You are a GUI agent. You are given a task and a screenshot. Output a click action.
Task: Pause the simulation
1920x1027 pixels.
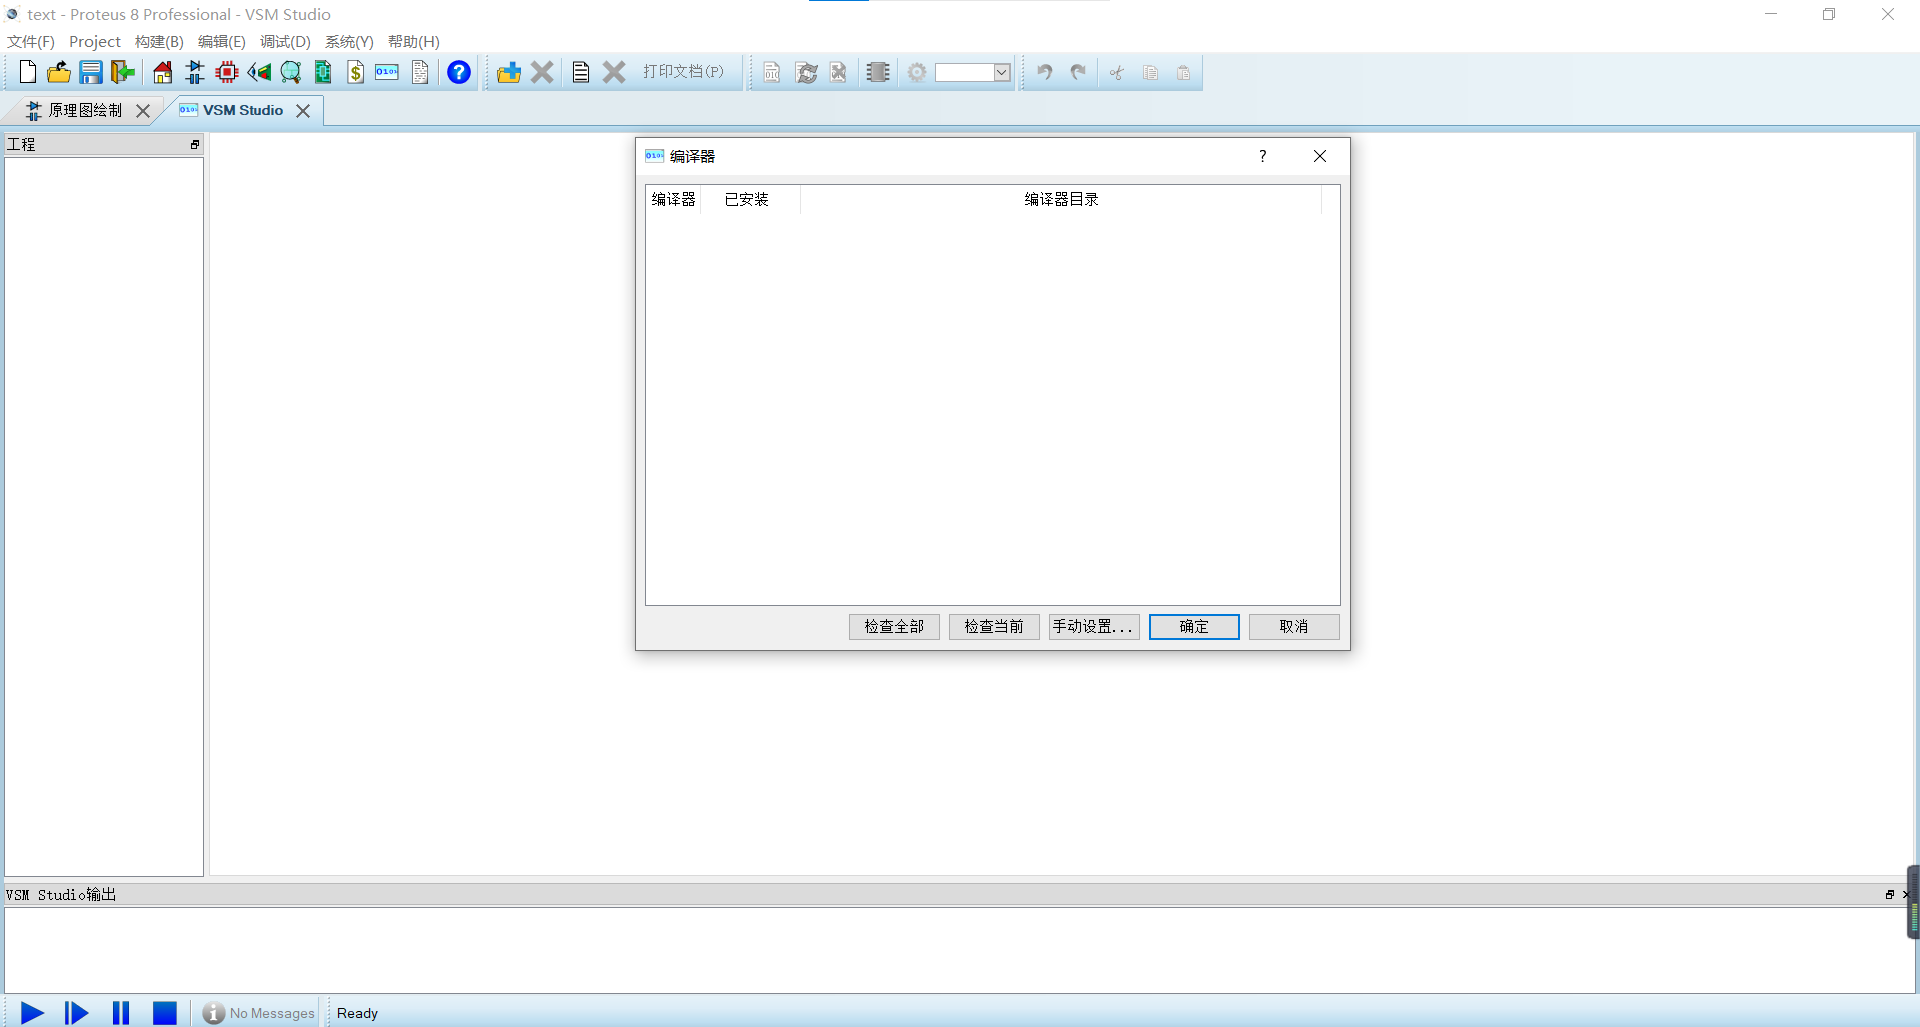click(121, 1013)
